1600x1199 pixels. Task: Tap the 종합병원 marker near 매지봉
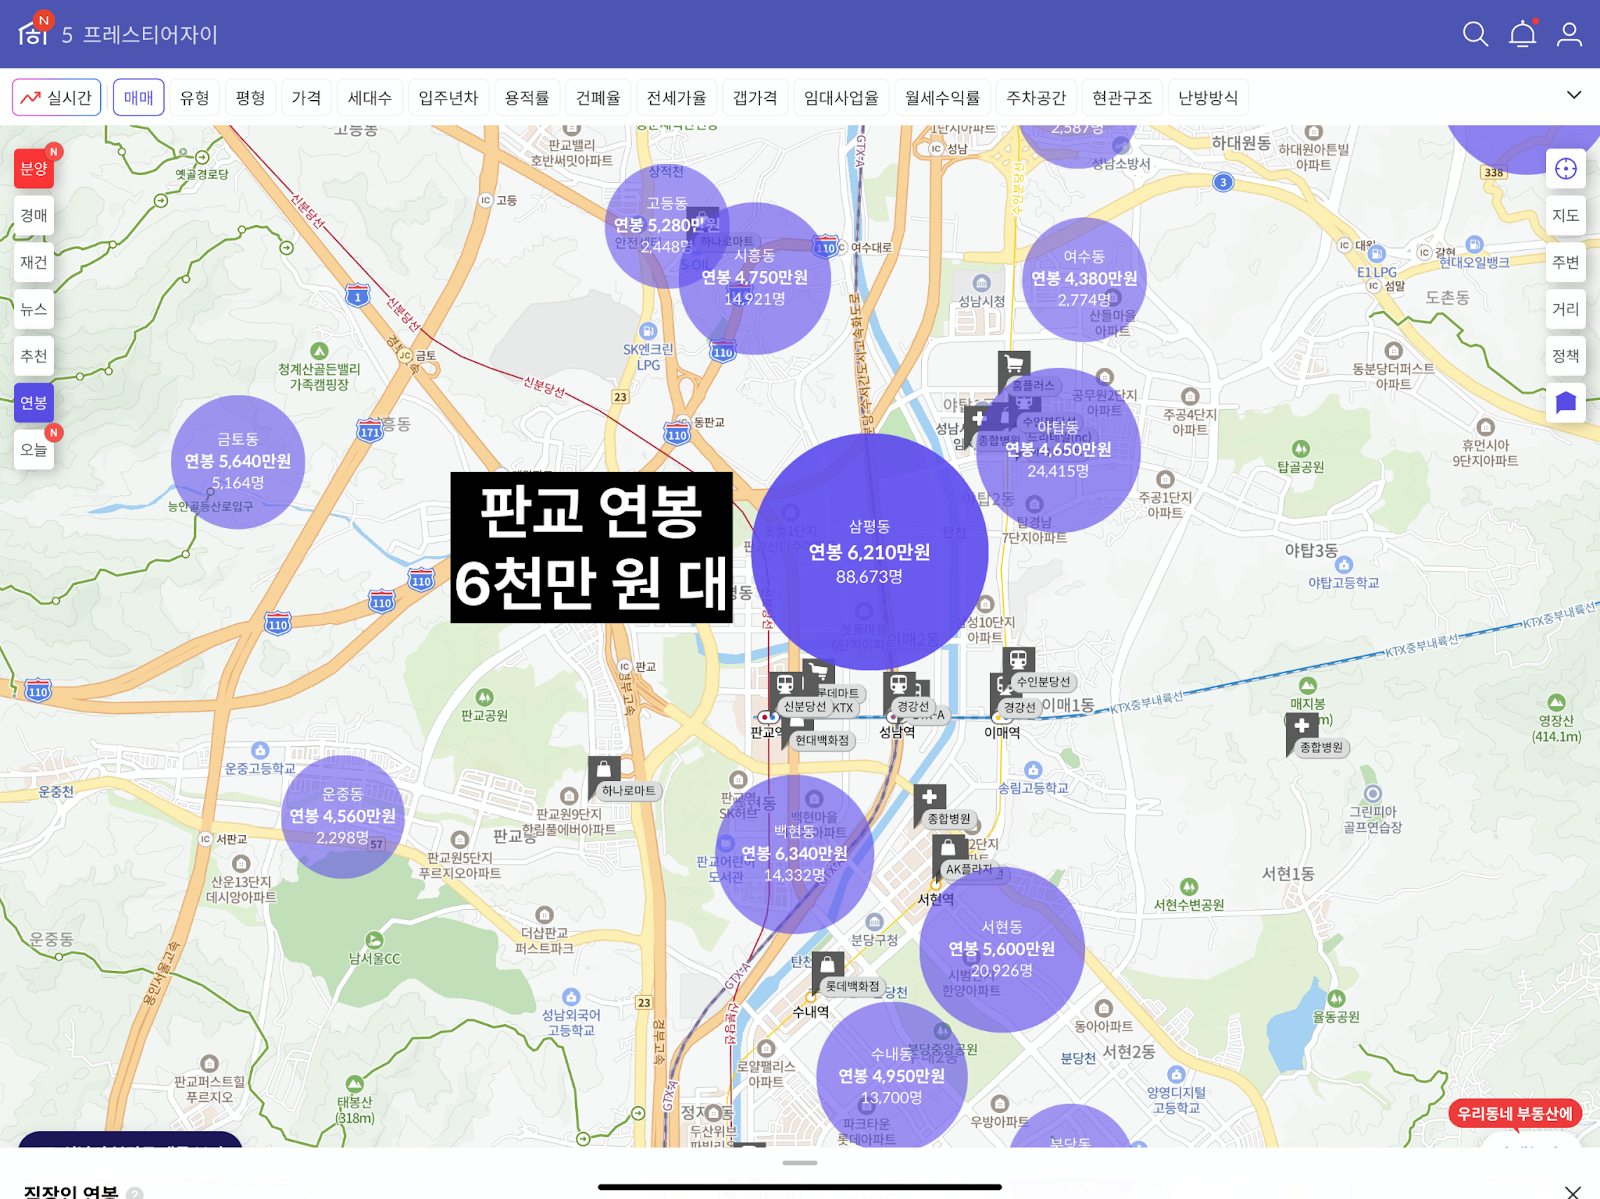(x=1302, y=728)
